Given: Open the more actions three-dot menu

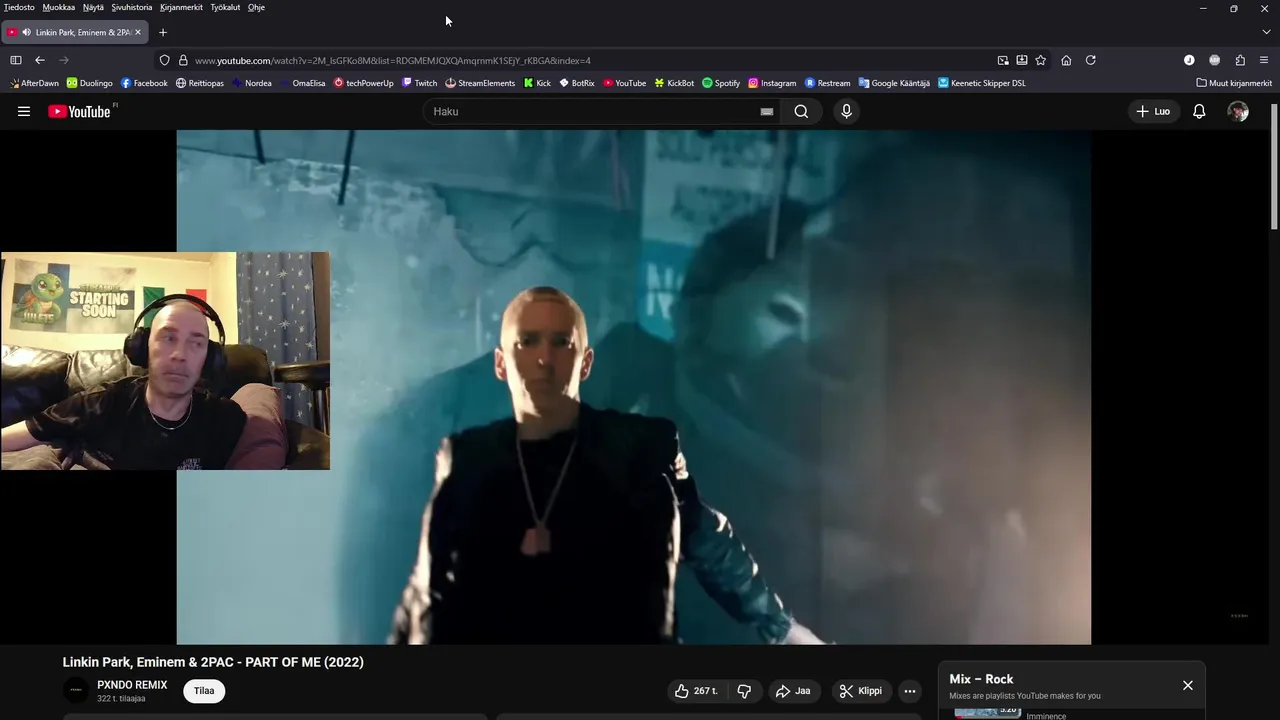Looking at the screenshot, I should (909, 691).
